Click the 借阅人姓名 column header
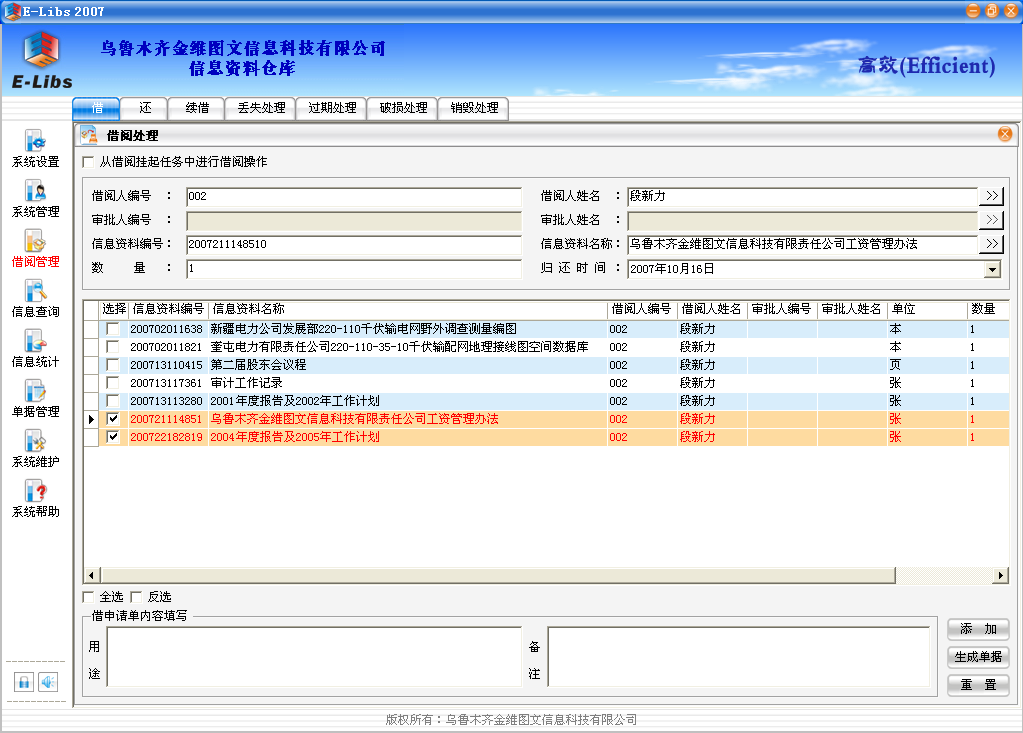The image size is (1023, 733). (711, 309)
